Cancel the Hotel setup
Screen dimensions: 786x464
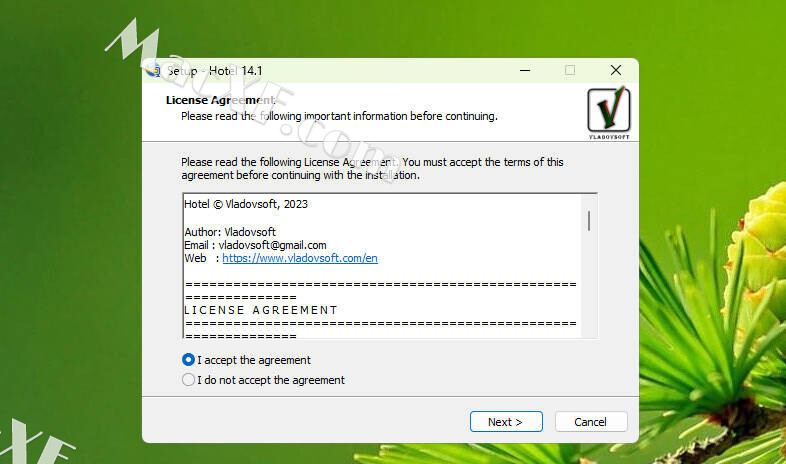591,422
